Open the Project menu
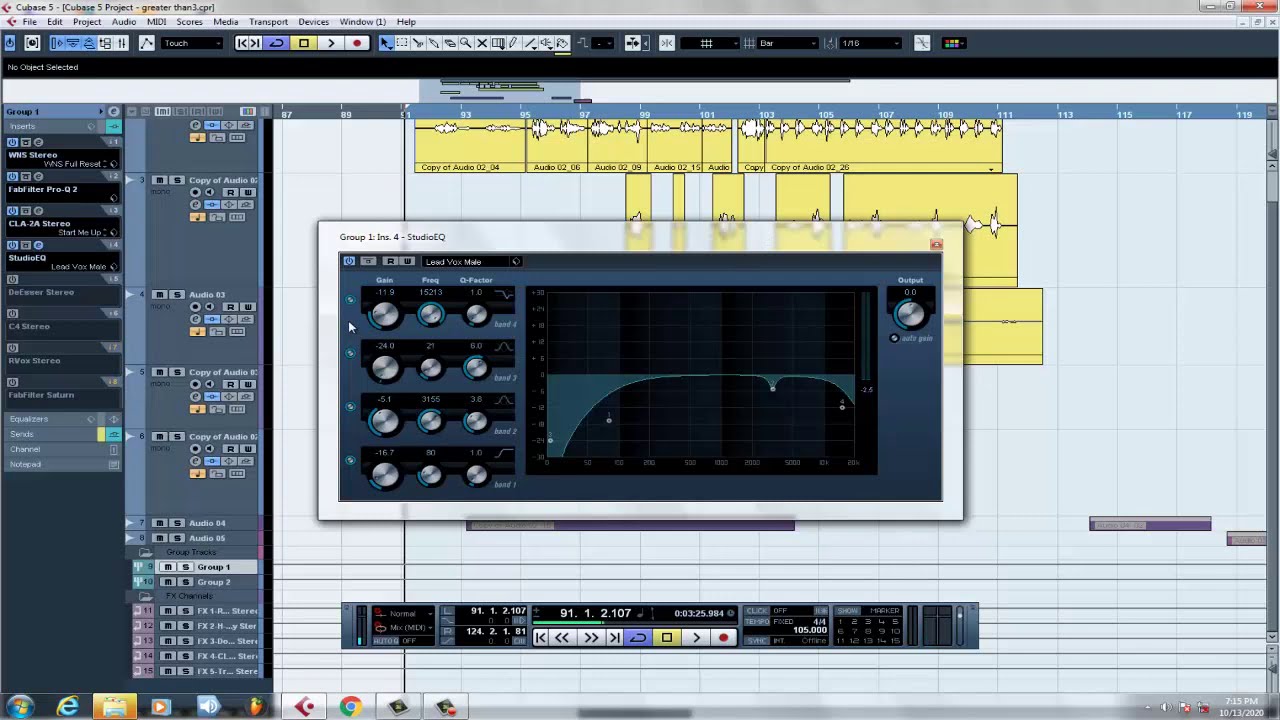Viewport: 1280px width, 720px height. coord(87,21)
